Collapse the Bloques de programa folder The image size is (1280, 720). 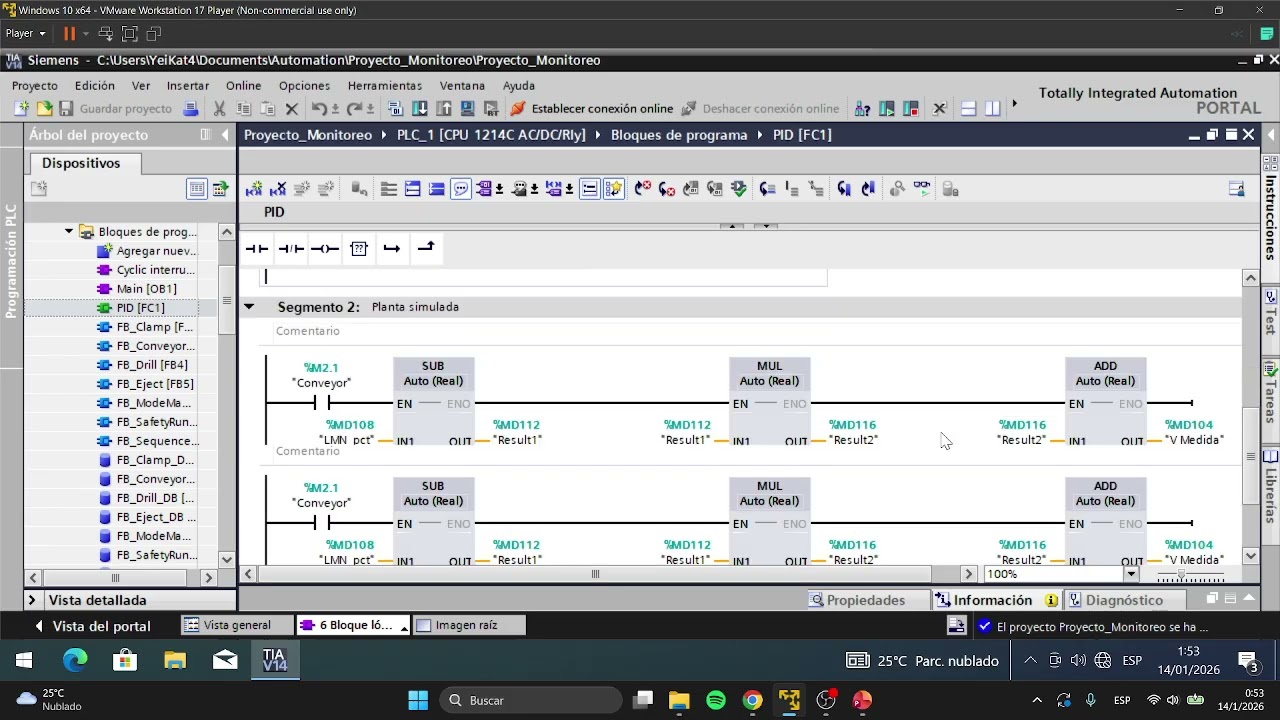coord(69,231)
